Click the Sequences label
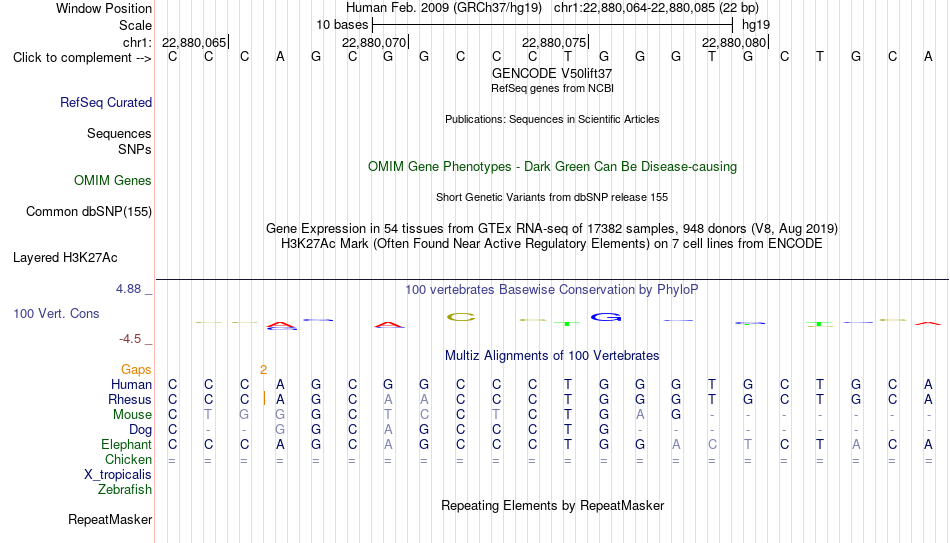 [x=119, y=133]
